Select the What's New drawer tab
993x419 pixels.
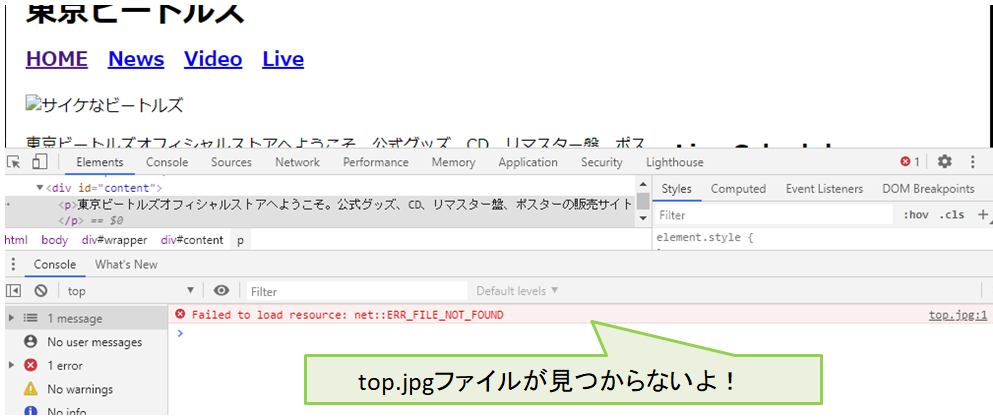[x=126, y=264]
